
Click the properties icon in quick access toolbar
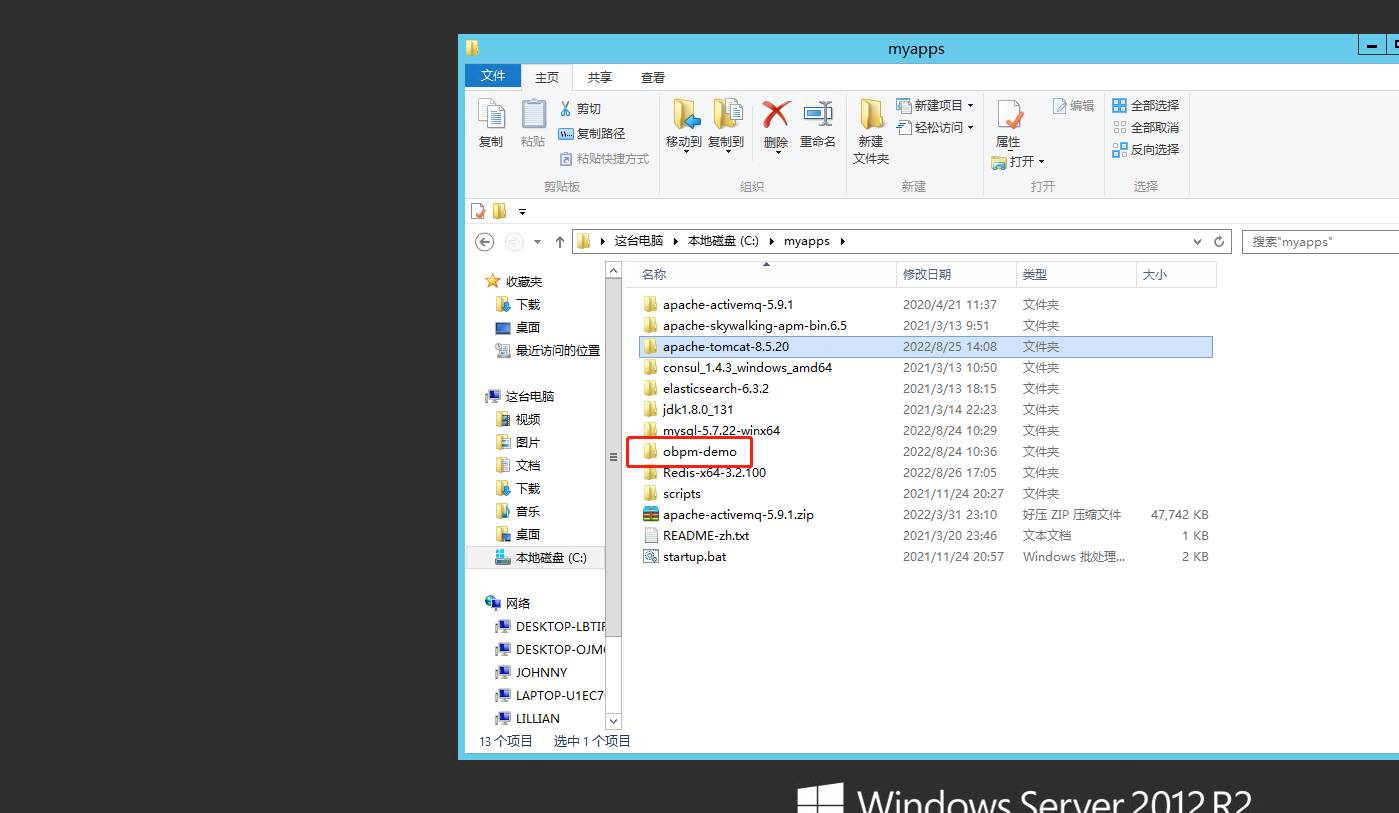point(479,211)
